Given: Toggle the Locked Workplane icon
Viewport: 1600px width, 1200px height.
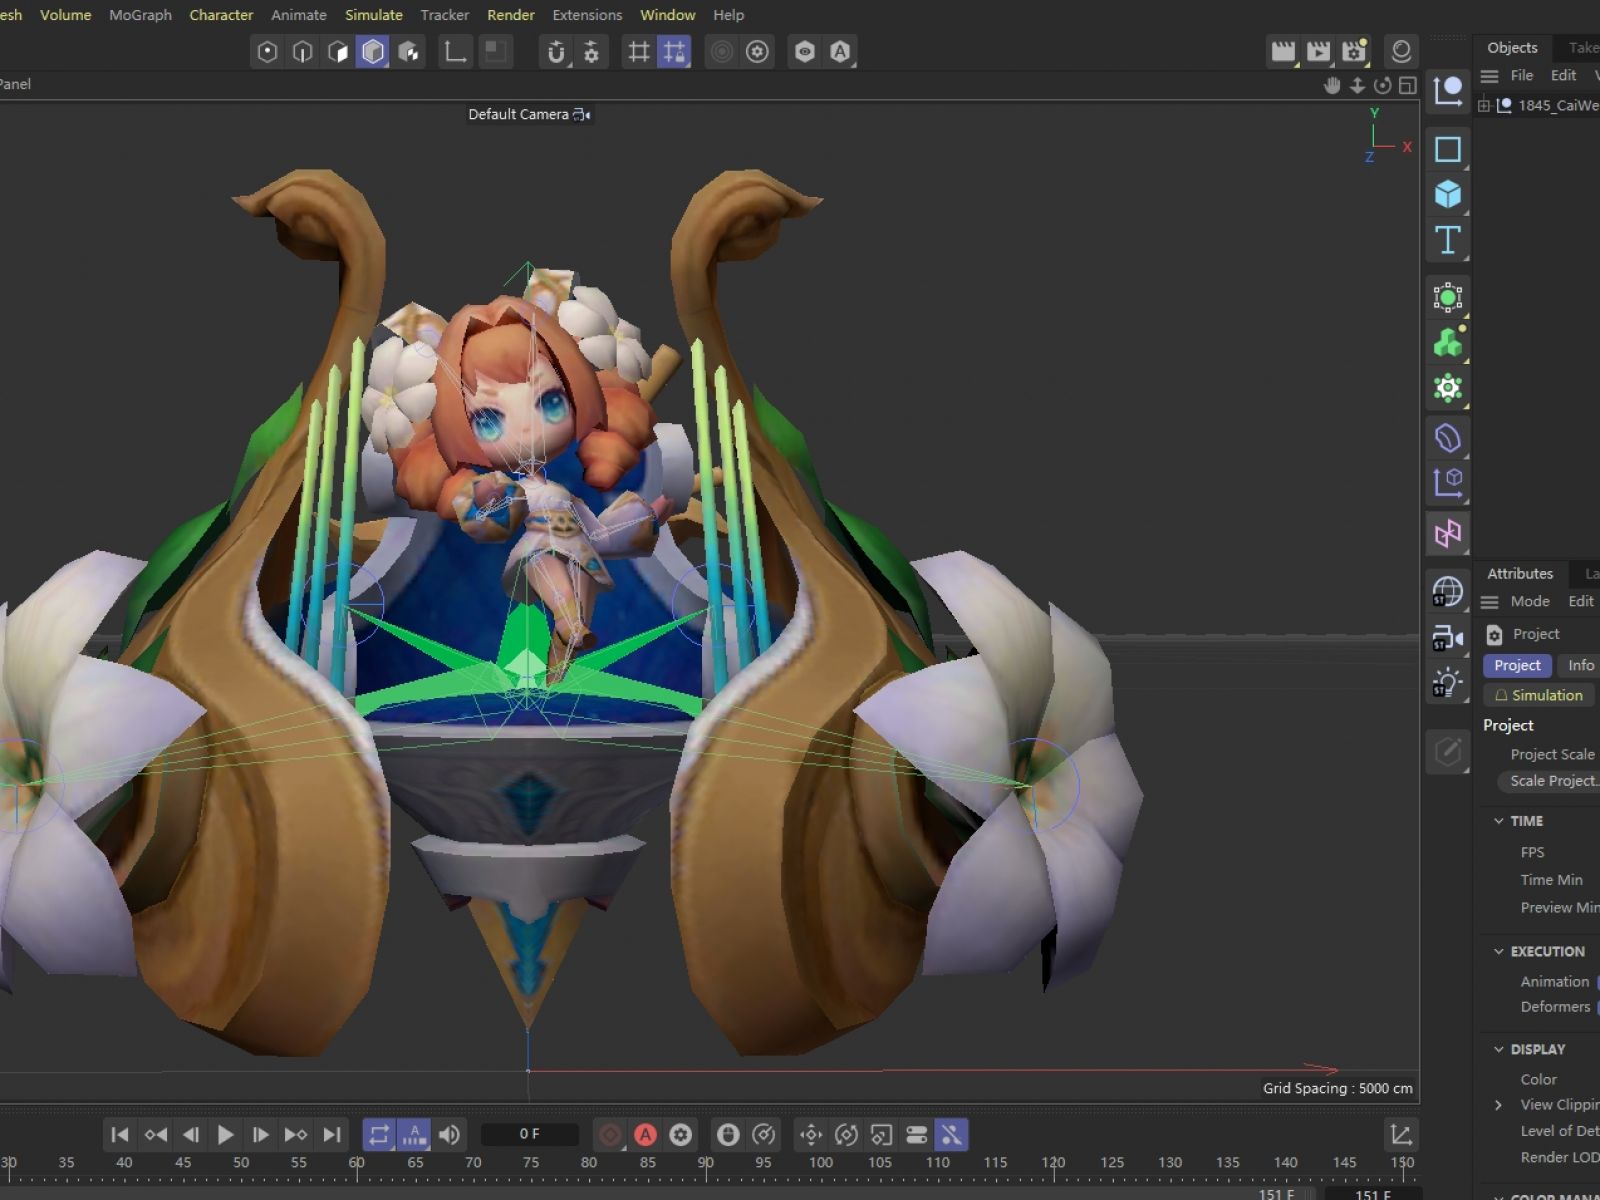Looking at the screenshot, I should (x=675, y=52).
